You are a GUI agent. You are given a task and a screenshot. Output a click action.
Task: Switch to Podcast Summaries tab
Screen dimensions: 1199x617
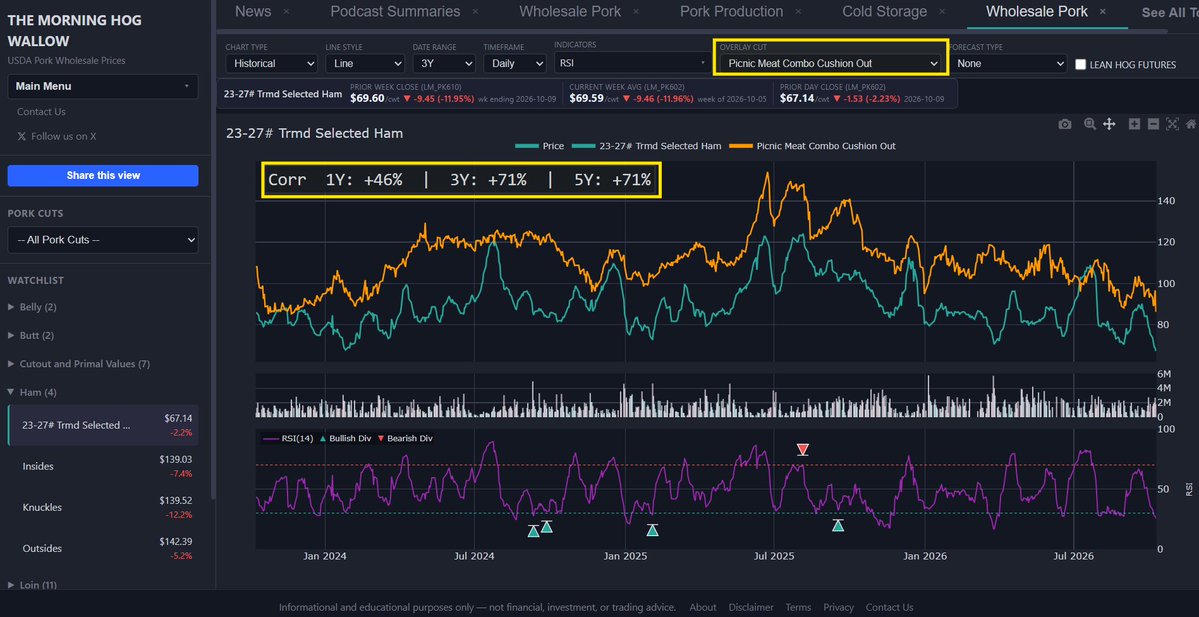395,11
